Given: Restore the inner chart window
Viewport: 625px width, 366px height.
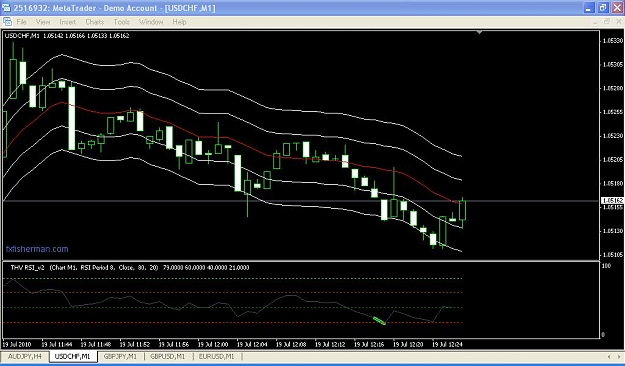Looking at the screenshot, I should (607, 22).
